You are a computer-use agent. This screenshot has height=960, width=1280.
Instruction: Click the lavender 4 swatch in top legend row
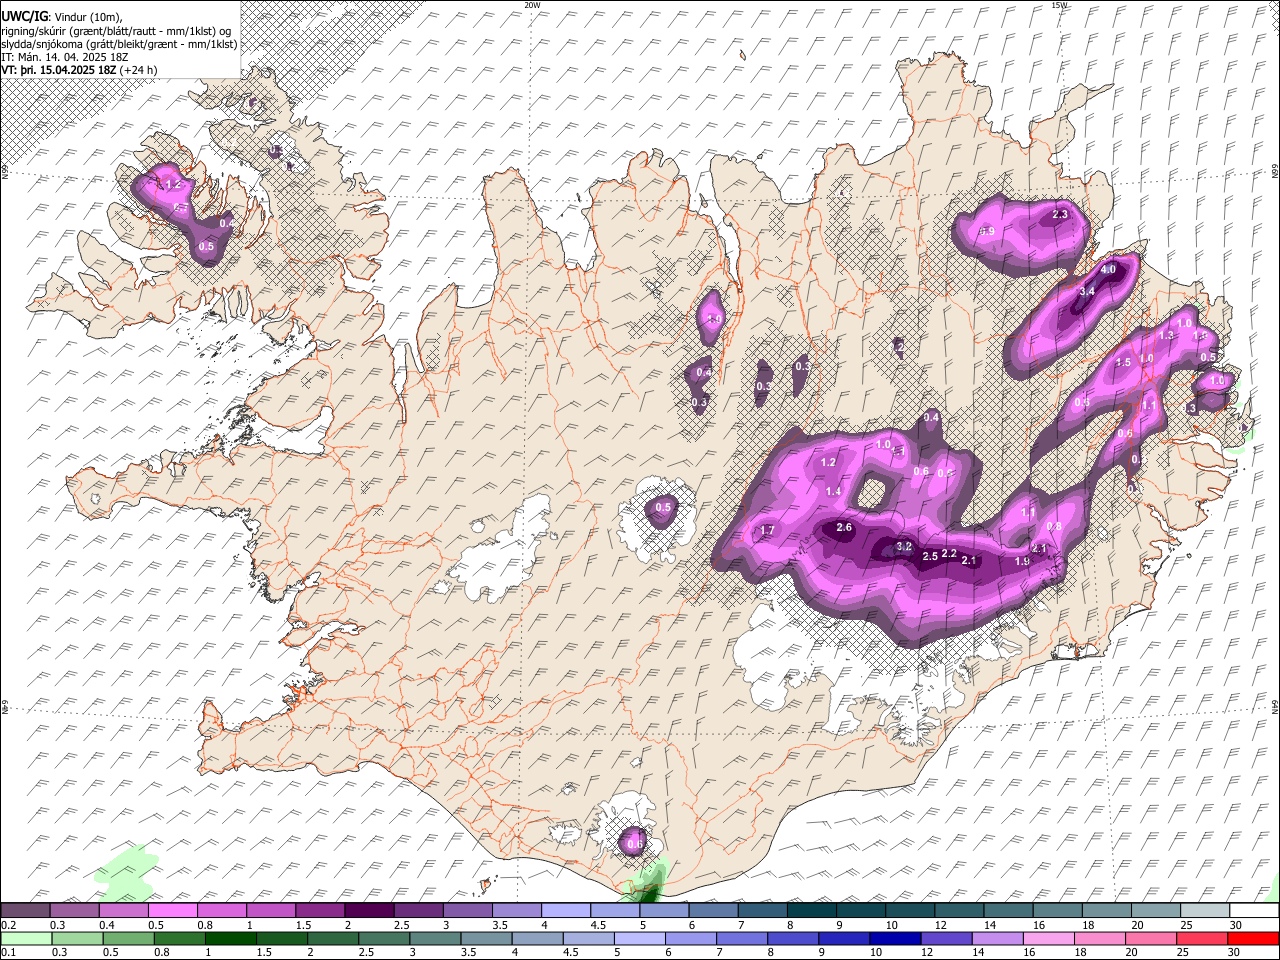point(566,910)
